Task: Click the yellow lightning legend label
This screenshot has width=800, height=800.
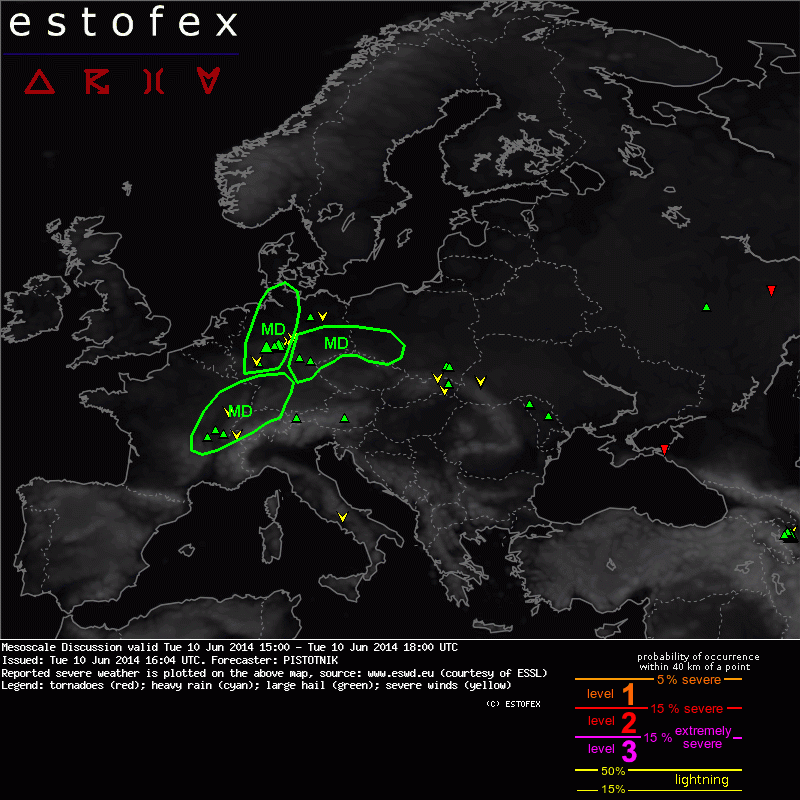Action: click(701, 780)
